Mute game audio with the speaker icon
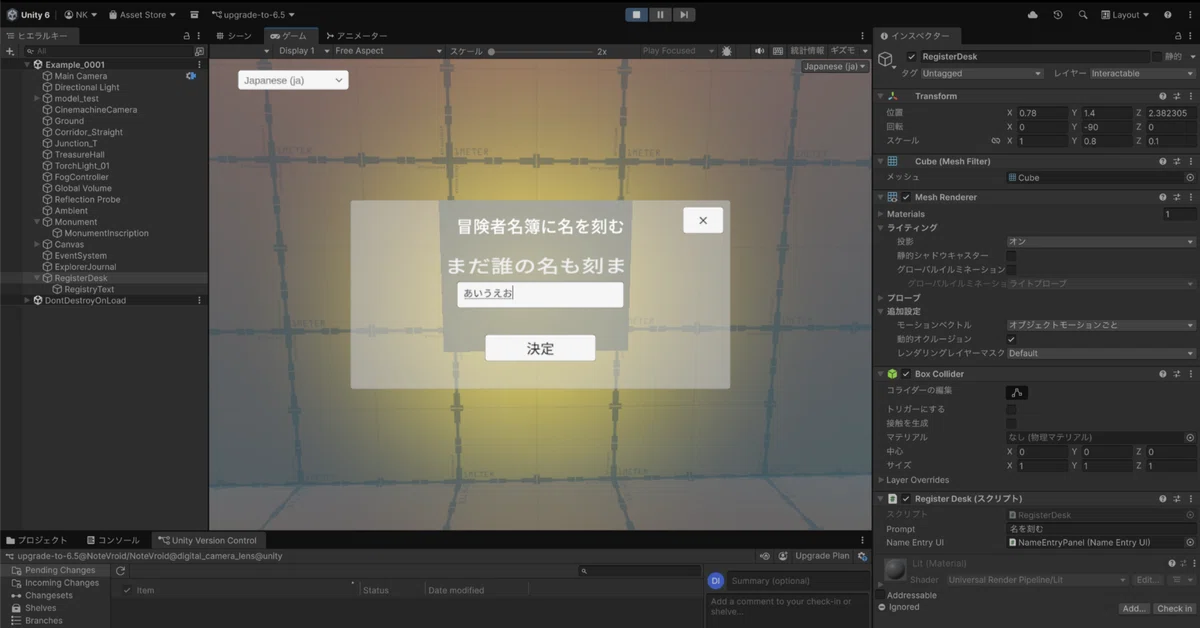 pos(759,51)
